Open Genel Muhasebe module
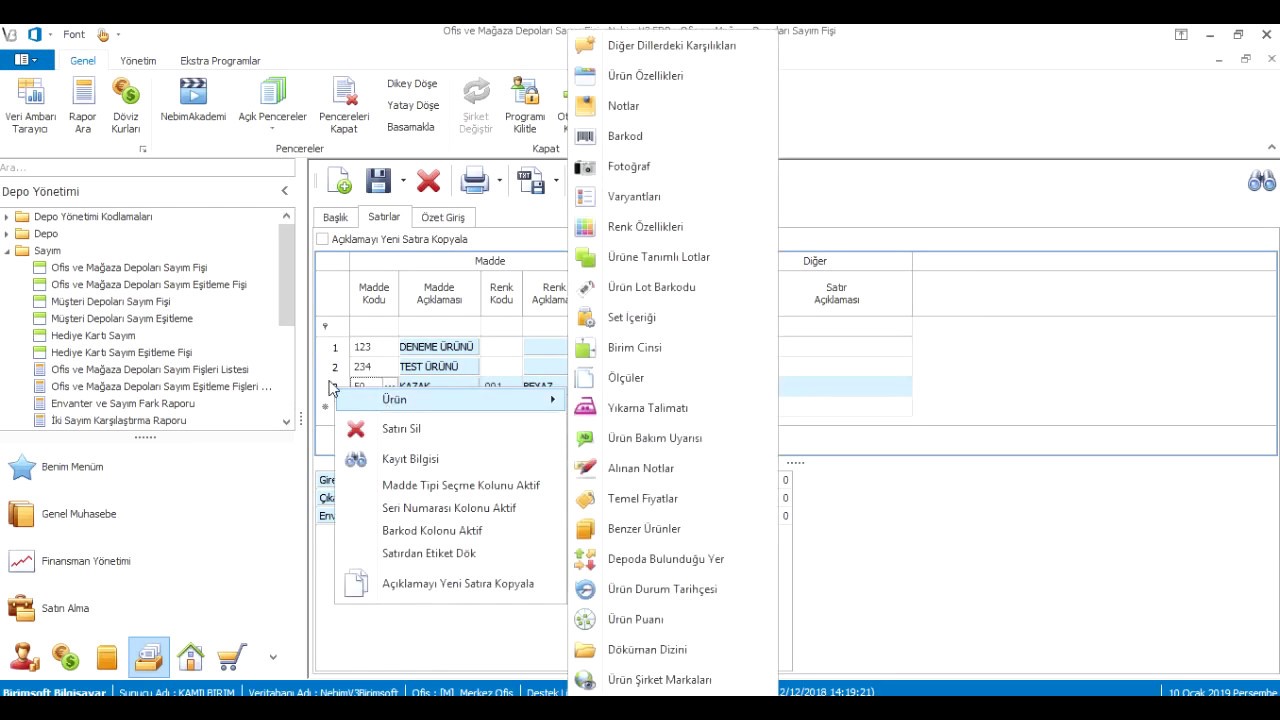The height and width of the screenshot is (720, 1280). click(79, 514)
